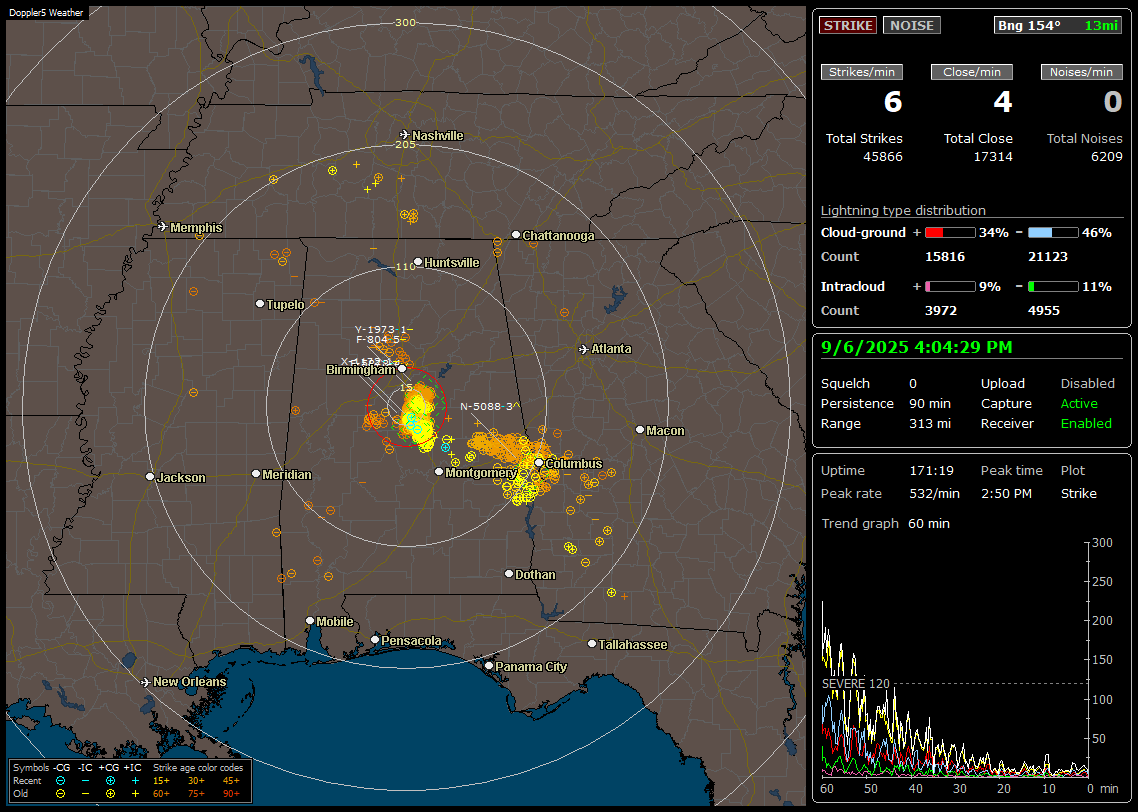1138x812 pixels.
Task: Click the Y-1973-1 storm track label
Action: [381, 329]
